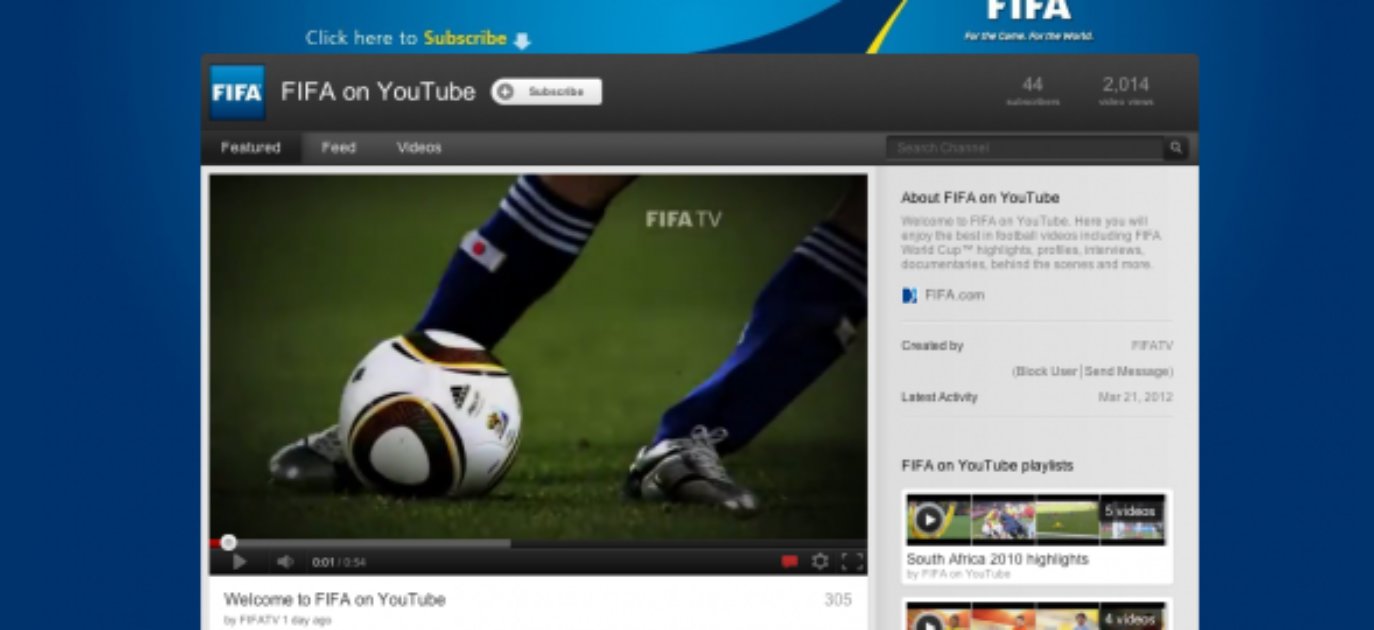
Task: Select the Featured tab
Action: (250, 148)
